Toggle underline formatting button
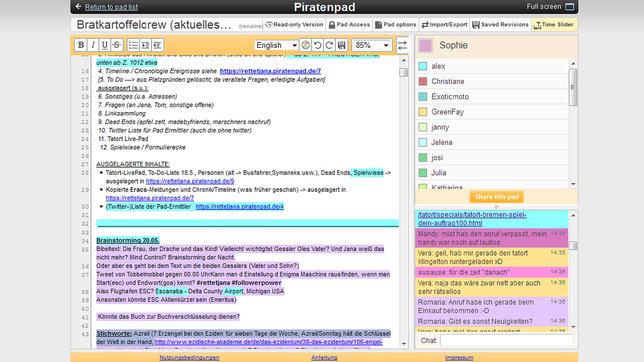This screenshot has width=644, height=362. pos(105,45)
